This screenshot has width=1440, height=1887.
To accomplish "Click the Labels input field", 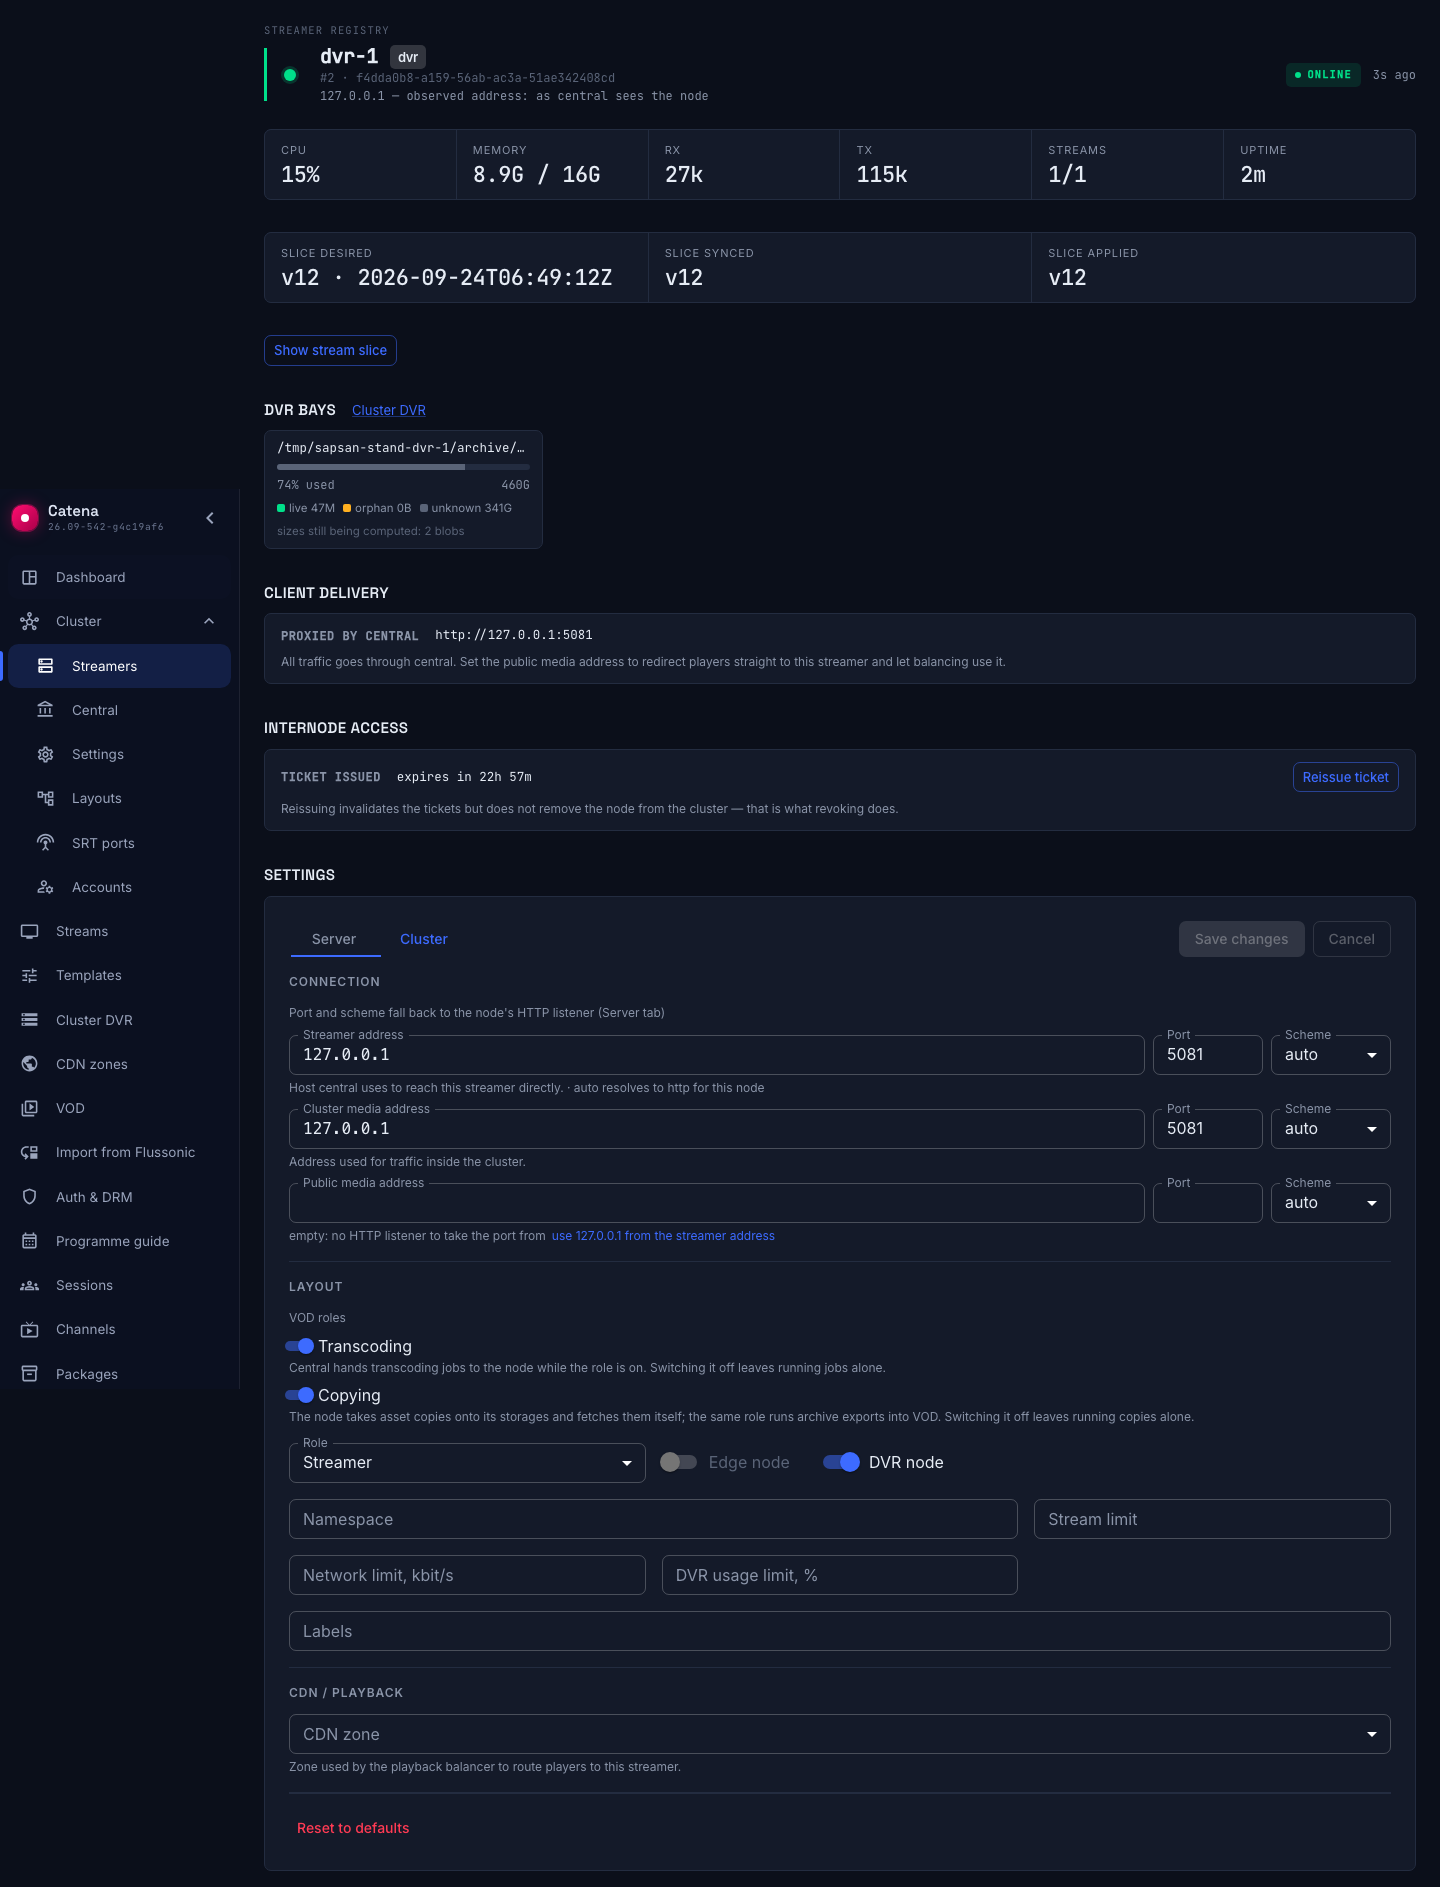I will [x=840, y=1631].
